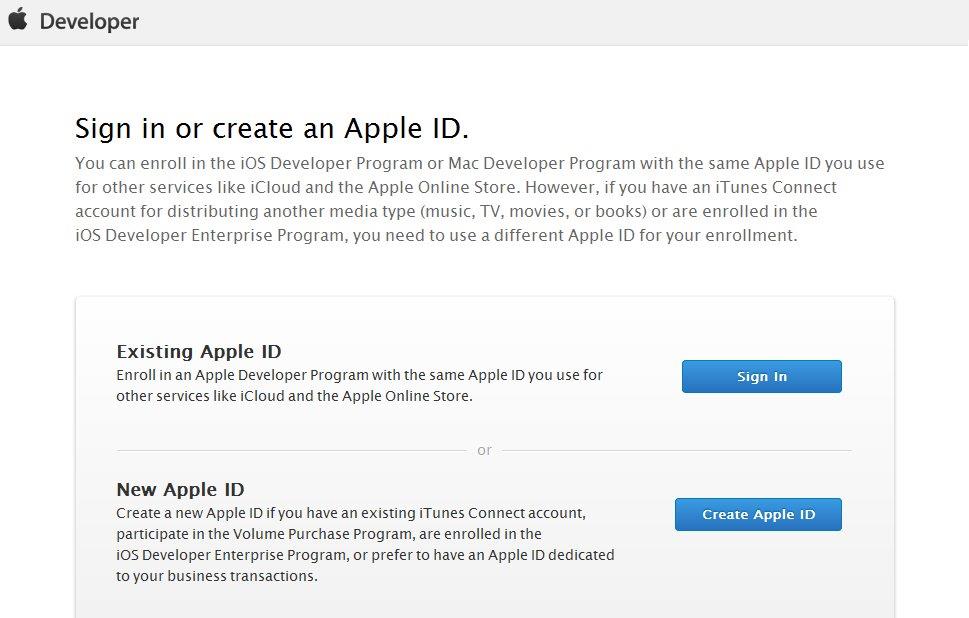The height and width of the screenshot is (618, 969).
Task: Select the 'Sign in or create an Apple ID.' heading
Action: (x=272, y=129)
